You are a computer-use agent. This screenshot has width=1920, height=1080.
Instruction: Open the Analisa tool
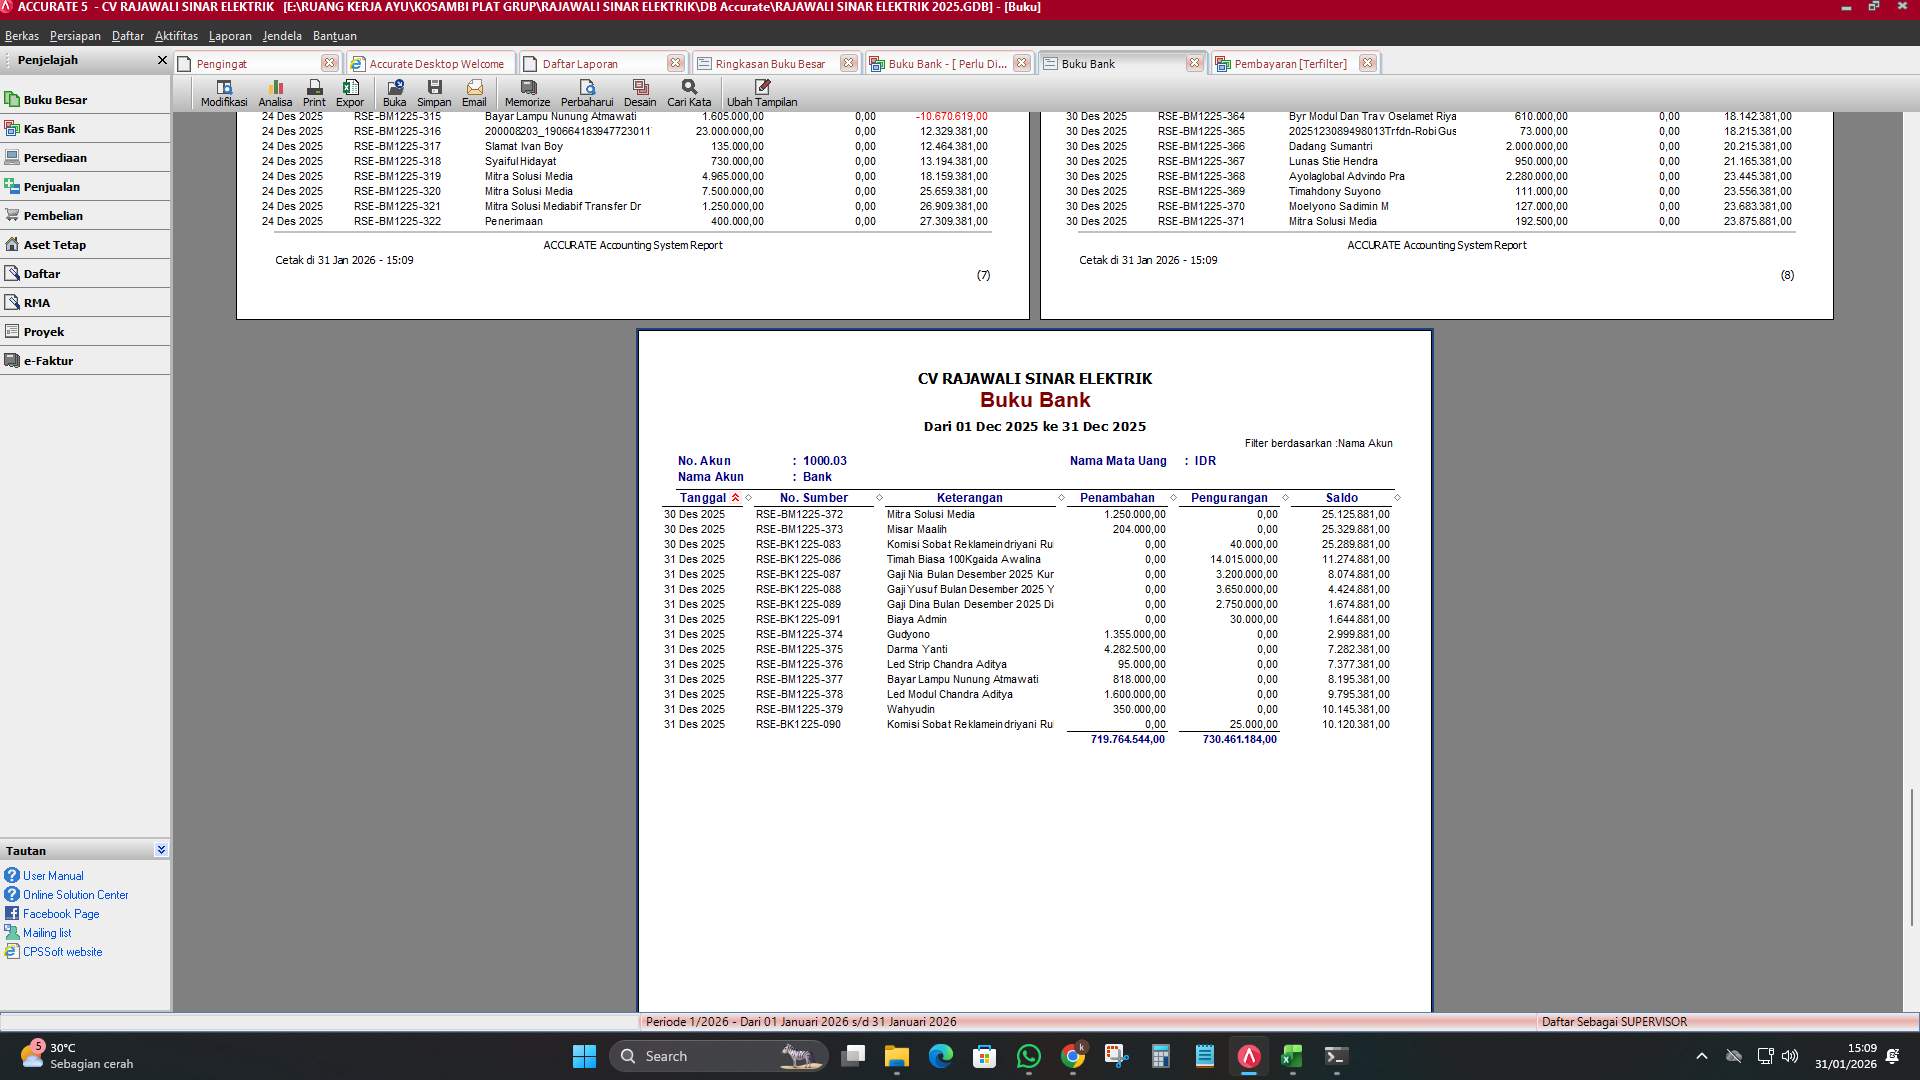pos(276,93)
